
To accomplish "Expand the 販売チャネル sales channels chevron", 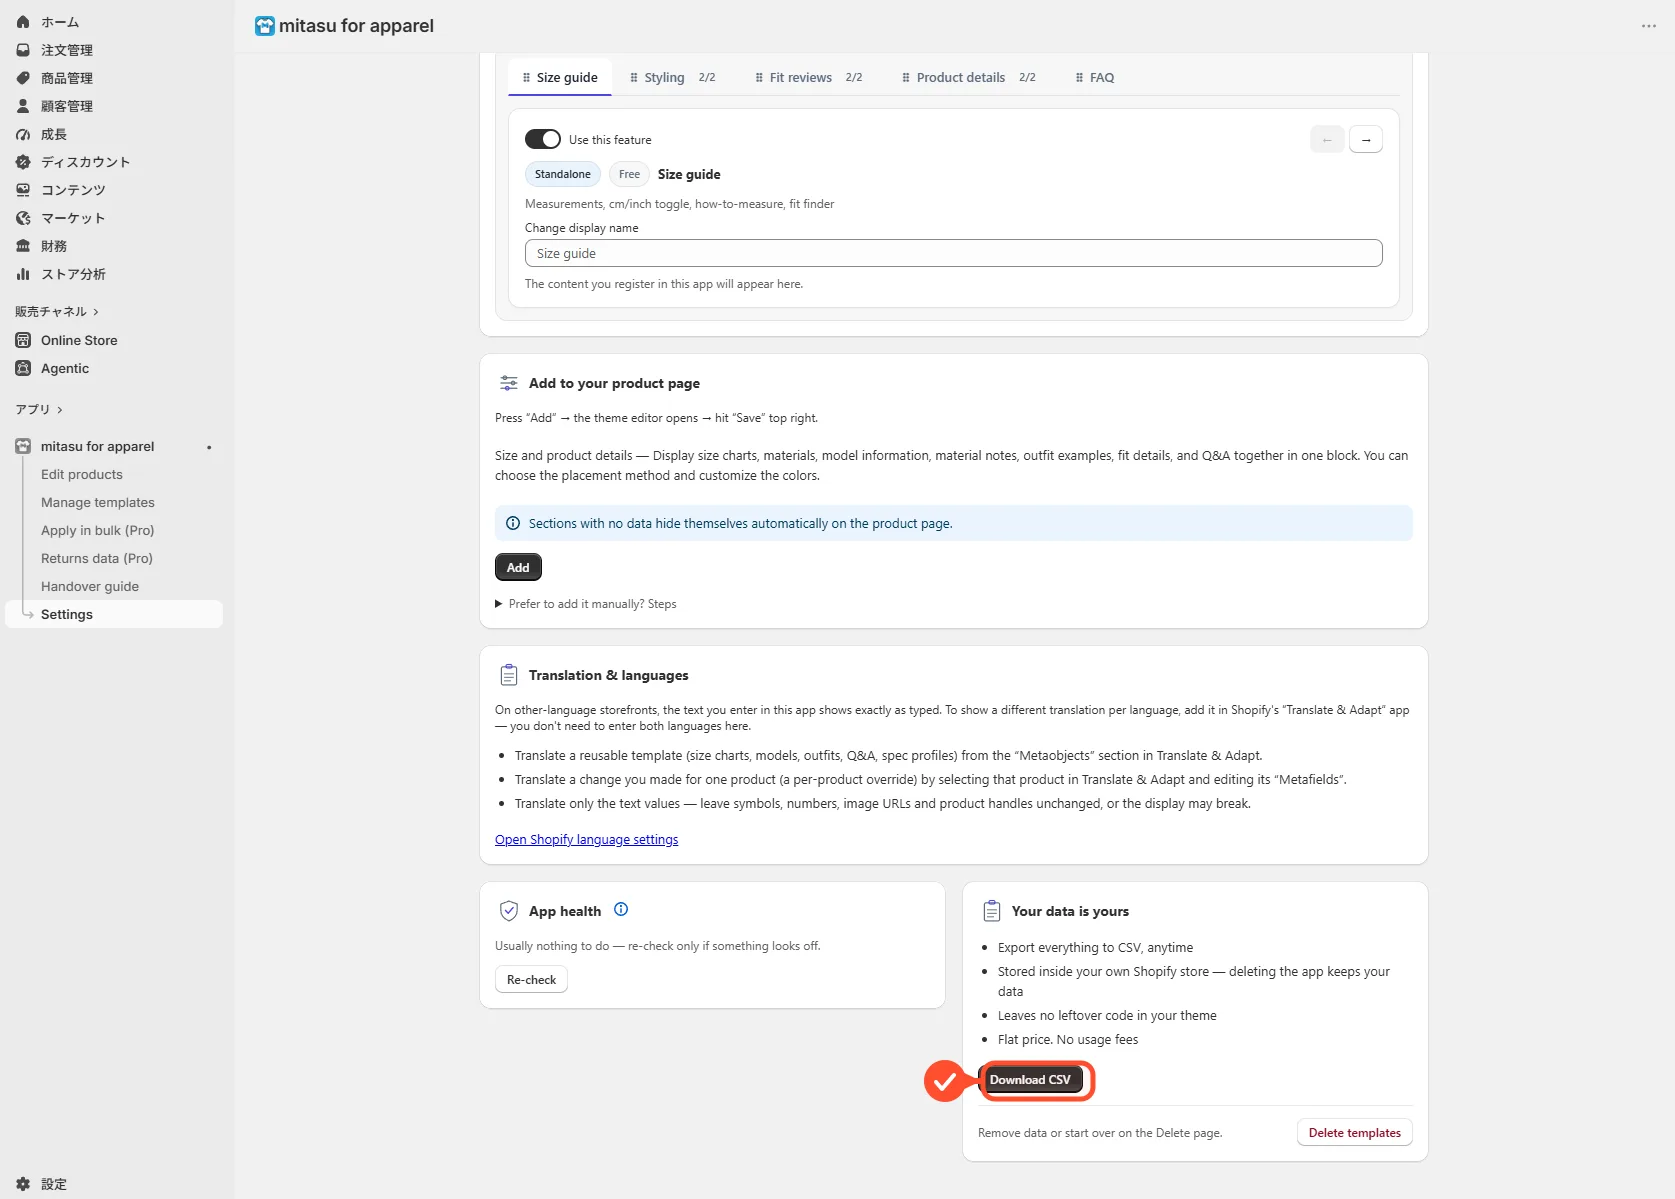I will point(96,312).
